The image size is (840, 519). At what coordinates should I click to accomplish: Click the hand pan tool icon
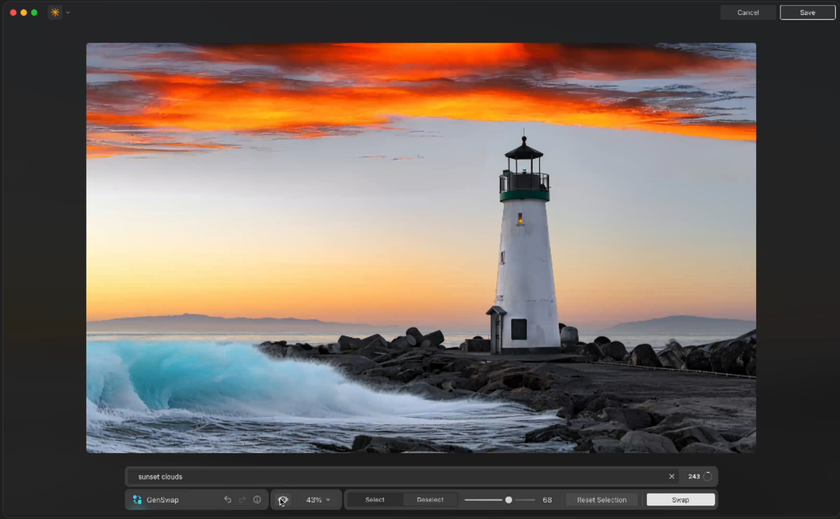[x=283, y=499]
